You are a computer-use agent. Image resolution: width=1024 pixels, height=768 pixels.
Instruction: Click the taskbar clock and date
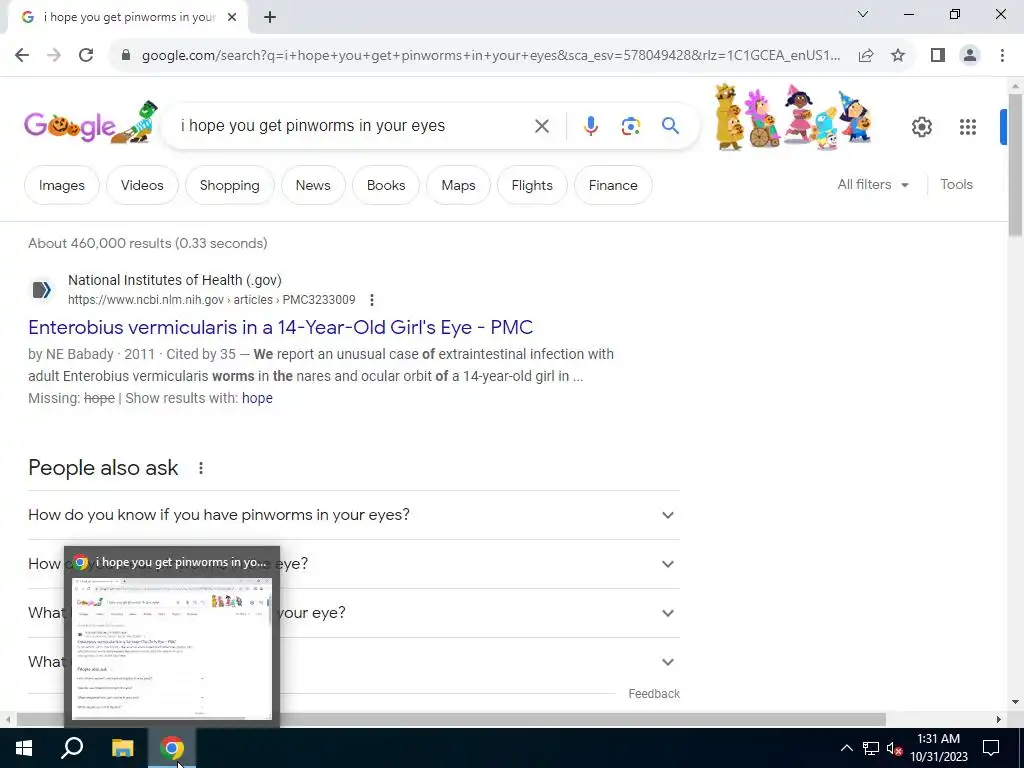tap(938, 748)
